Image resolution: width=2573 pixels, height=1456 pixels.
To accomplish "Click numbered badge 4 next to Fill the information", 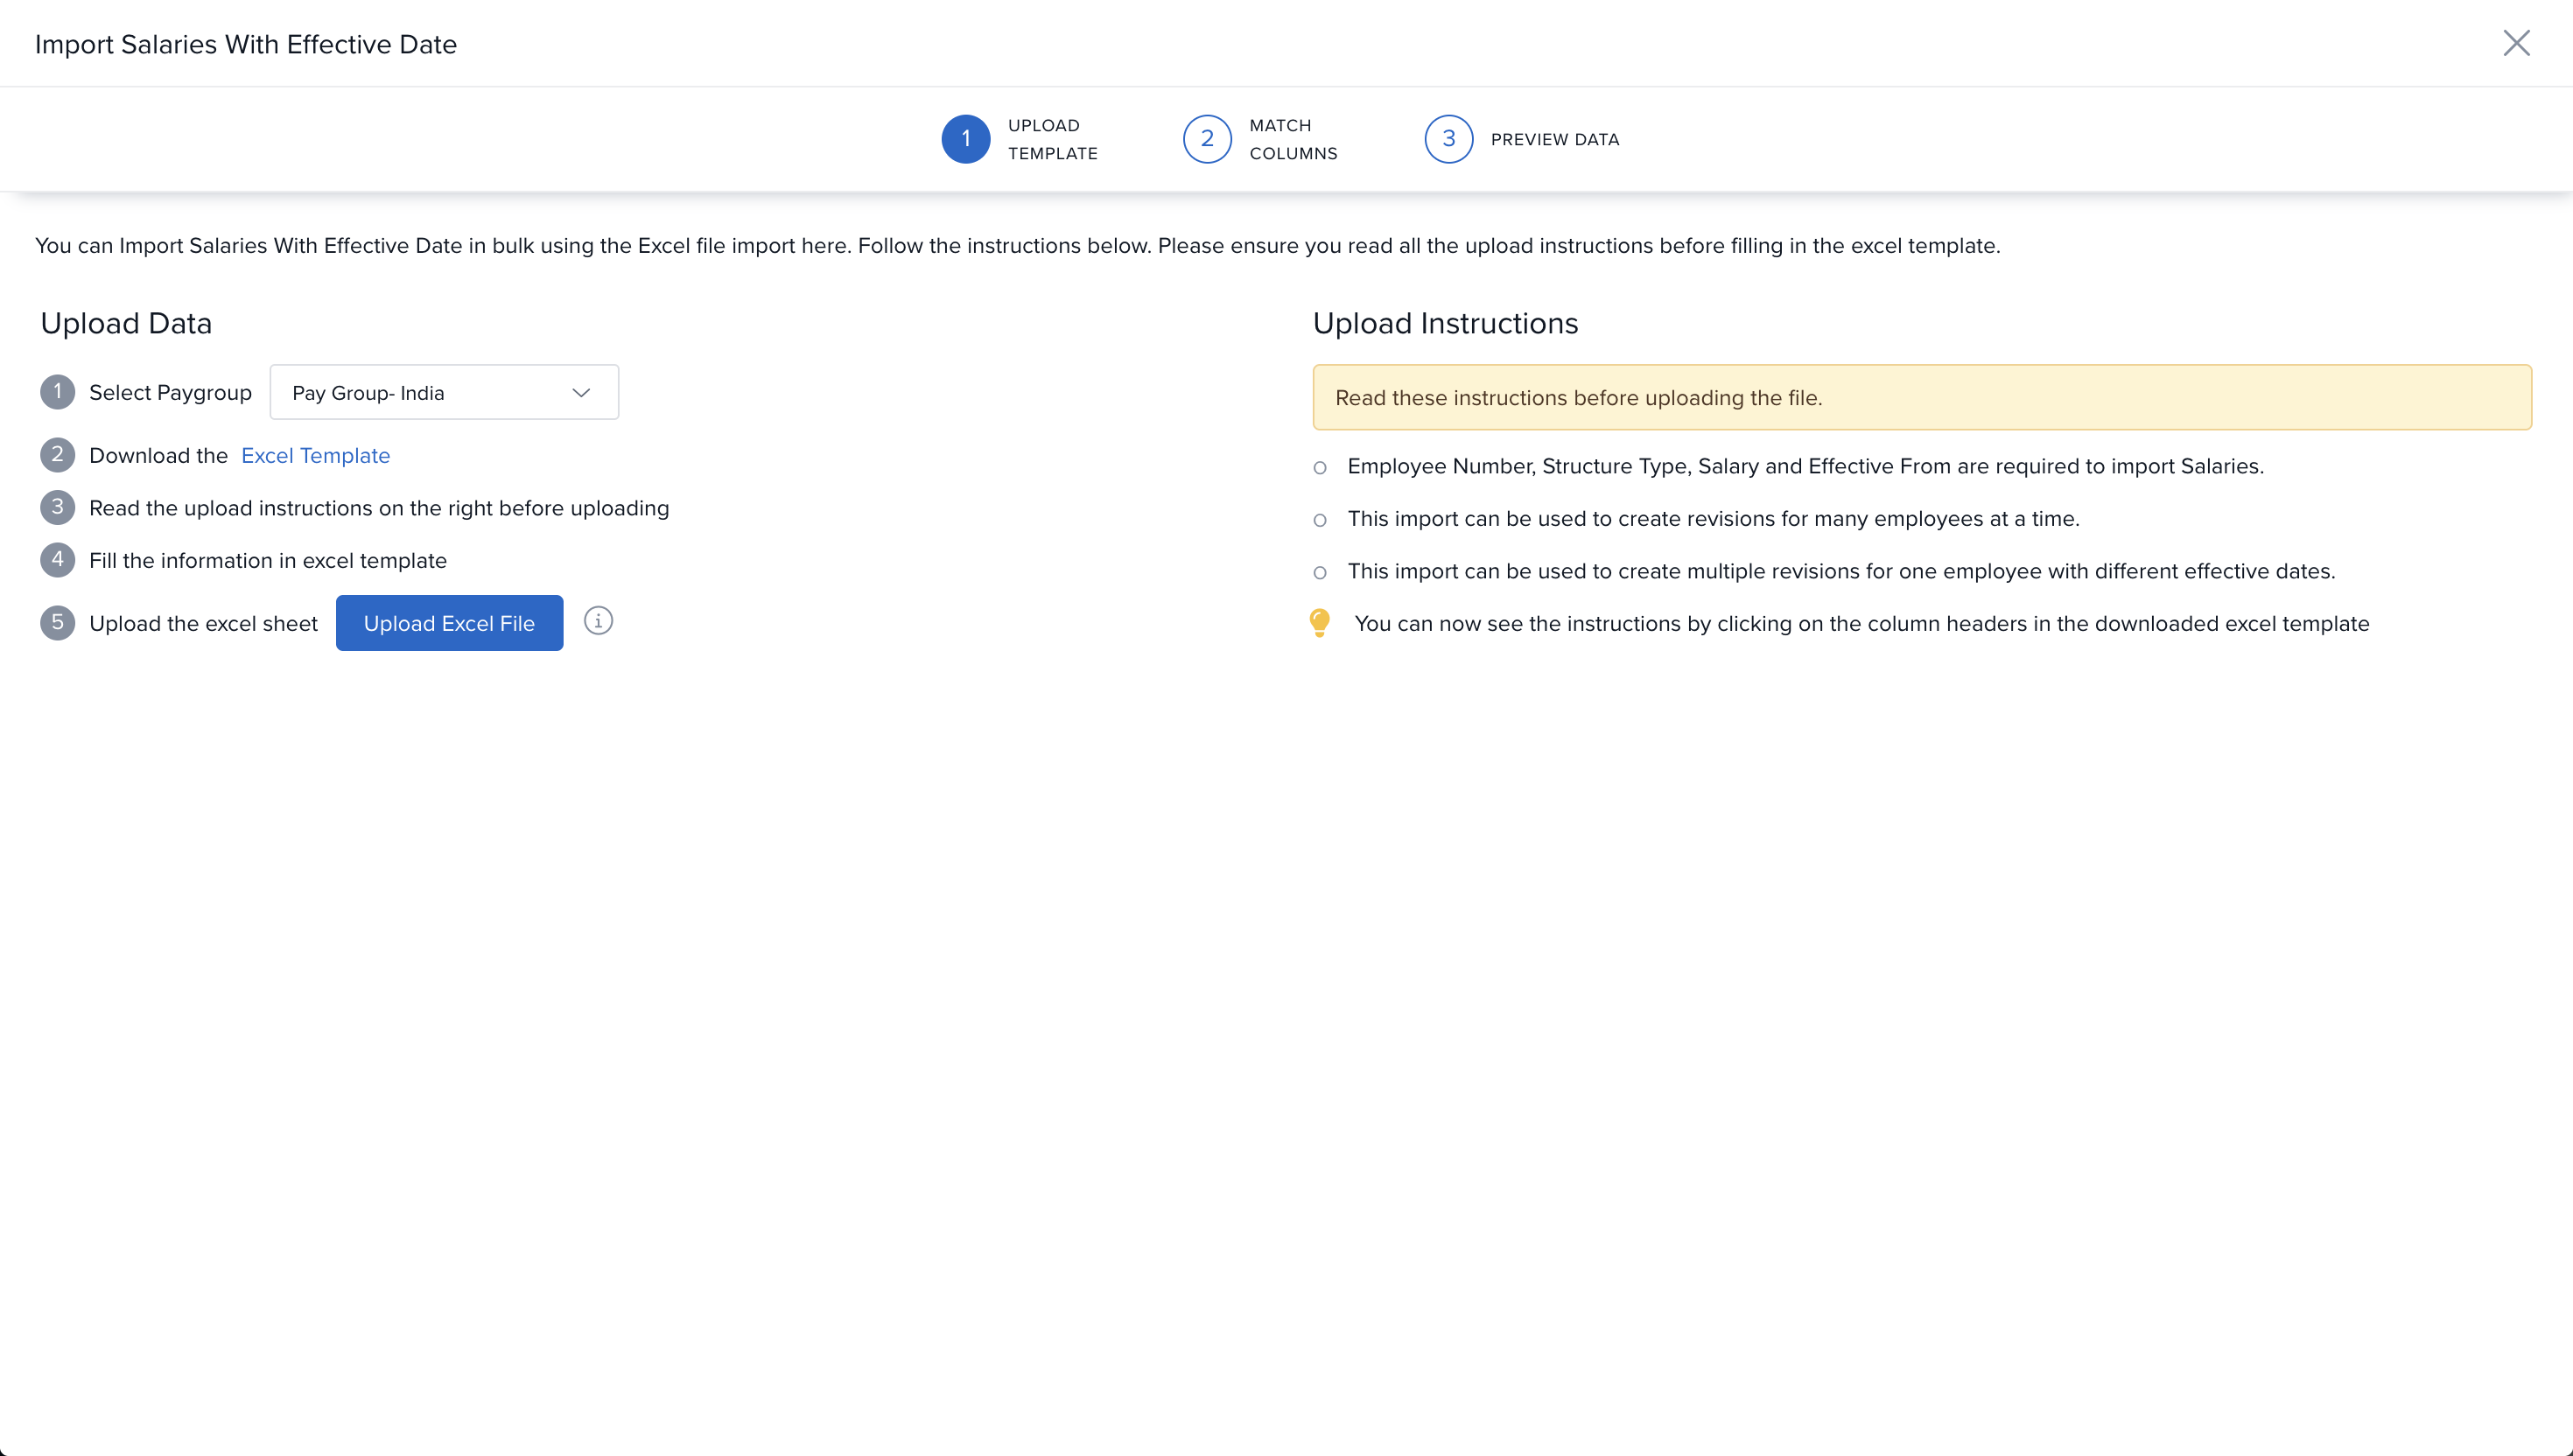I will 57,560.
